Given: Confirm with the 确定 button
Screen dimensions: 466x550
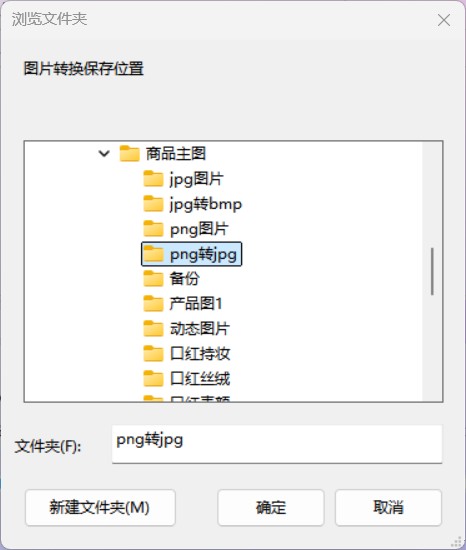Looking at the screenshot, I should pyautogui.click(x=271, y=507).
